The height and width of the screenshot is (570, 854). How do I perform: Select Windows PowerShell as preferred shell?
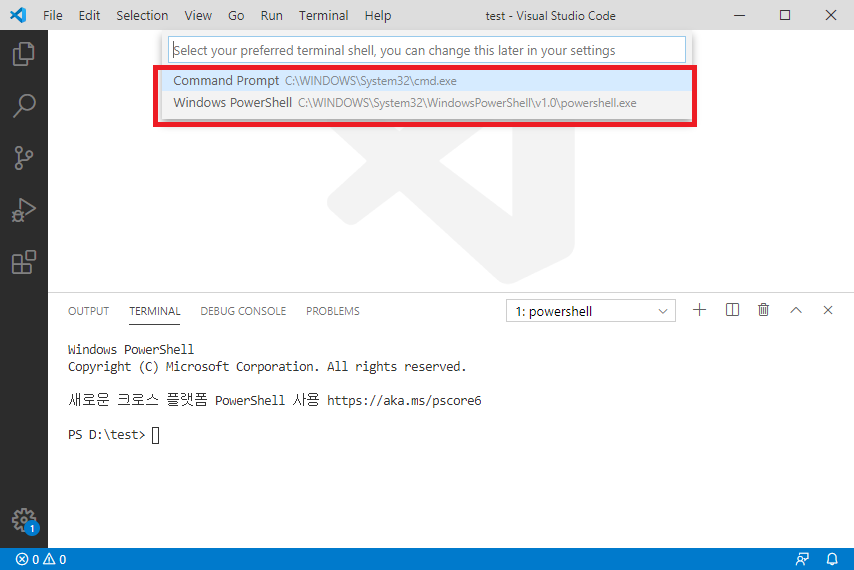tap(426, 102)
